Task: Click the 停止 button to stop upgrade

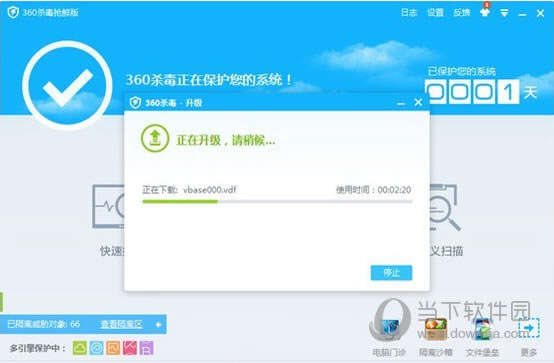Action: (391, 273)
